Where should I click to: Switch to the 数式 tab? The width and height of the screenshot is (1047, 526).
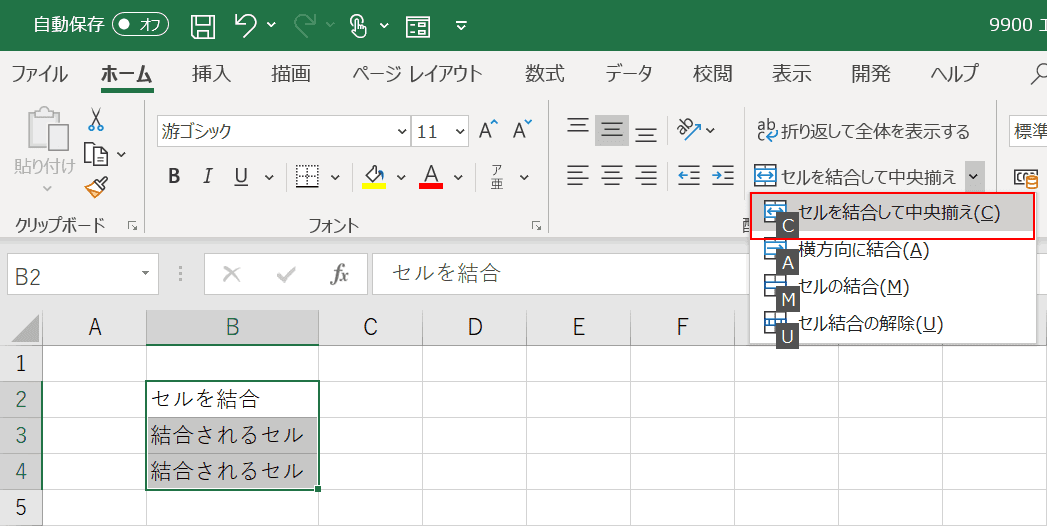point(544,73)
